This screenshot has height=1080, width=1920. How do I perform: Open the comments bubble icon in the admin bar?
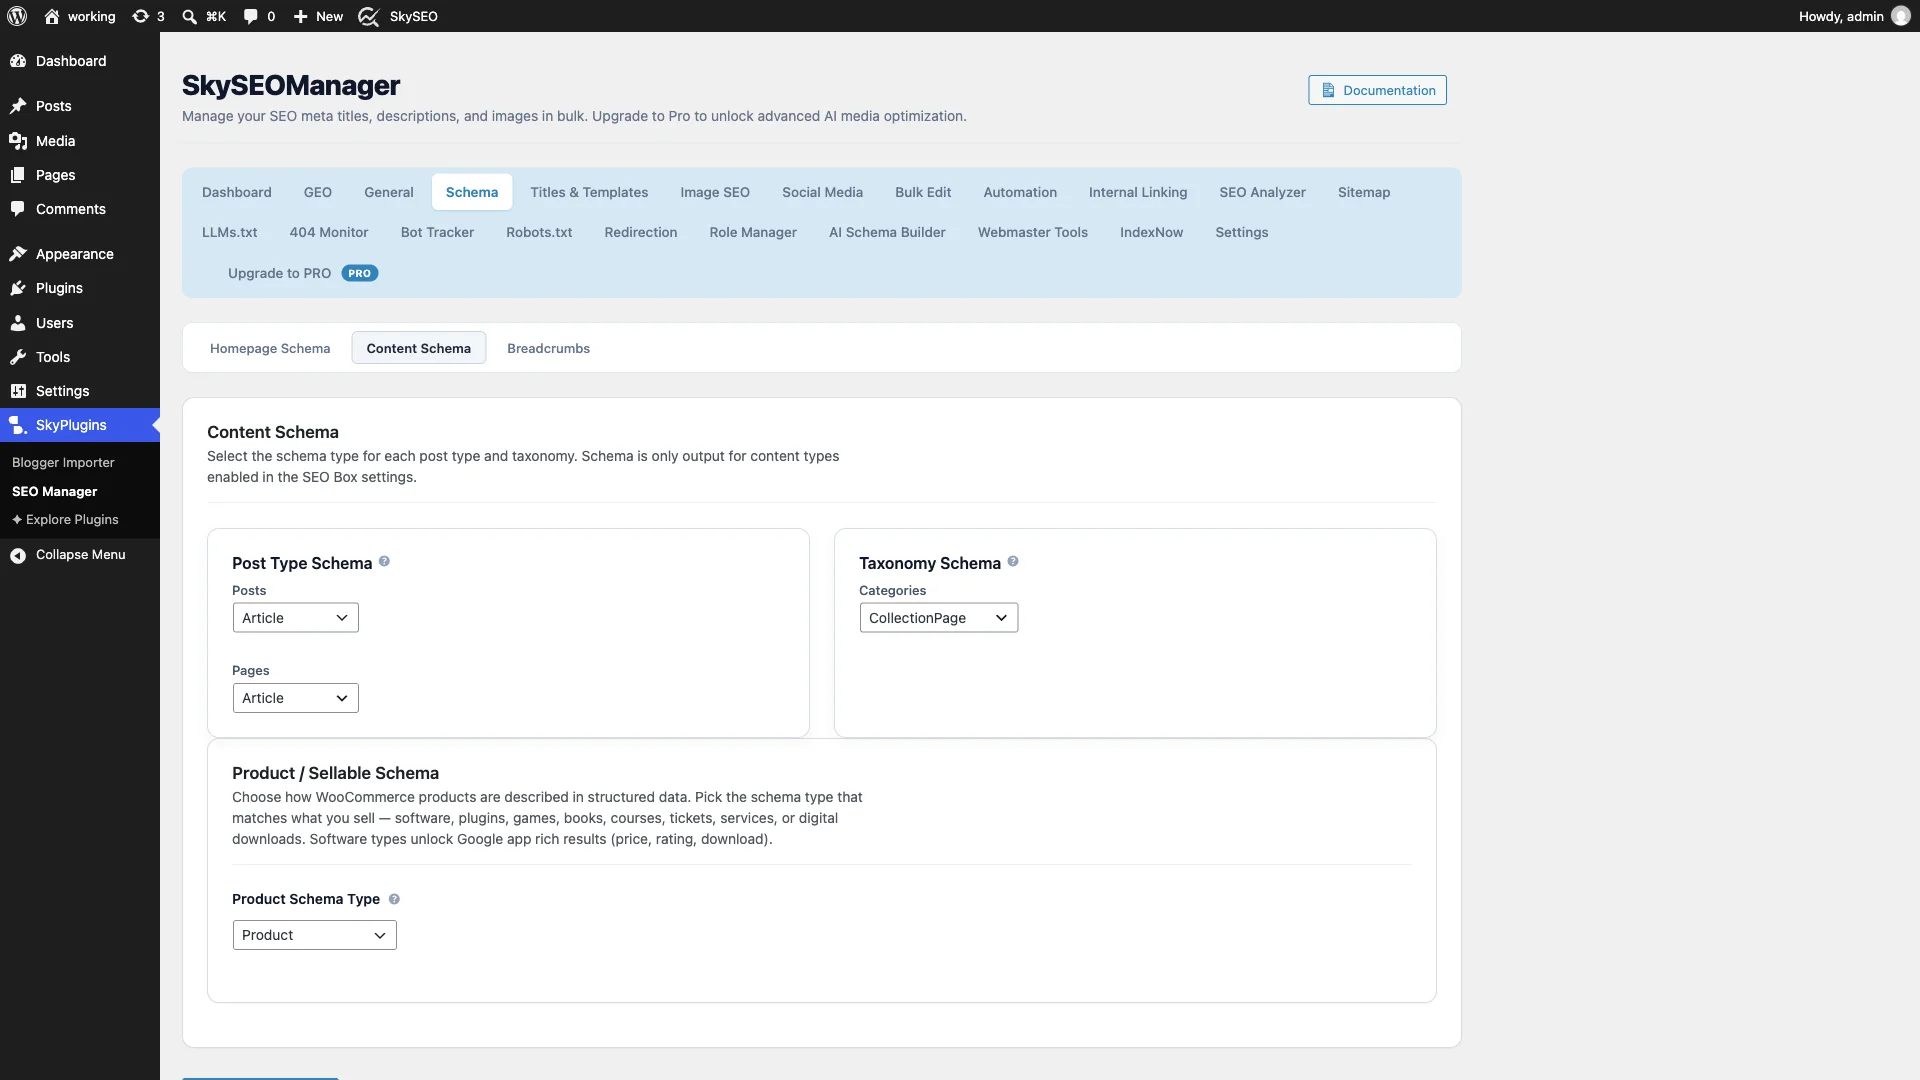[x=250, y=16]
